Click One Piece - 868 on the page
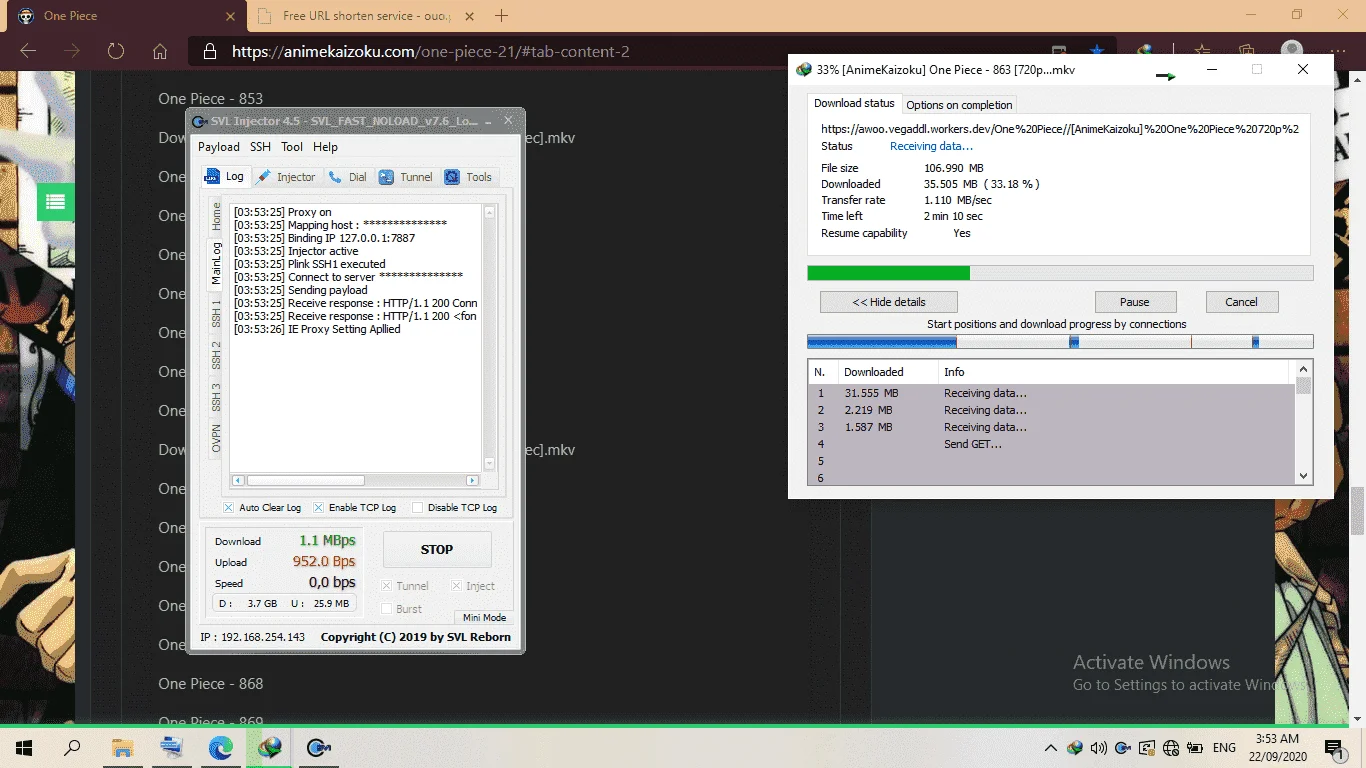The image size is (1366, 768). (x=210, y=684)
